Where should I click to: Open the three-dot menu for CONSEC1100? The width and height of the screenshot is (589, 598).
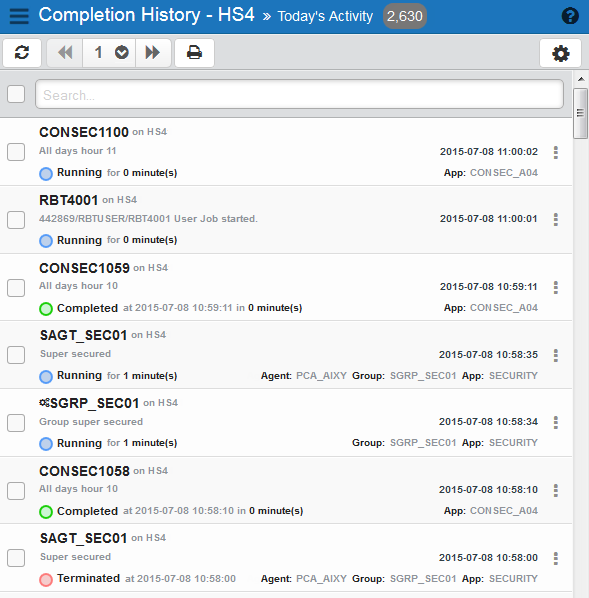click(x=556, y=152)
